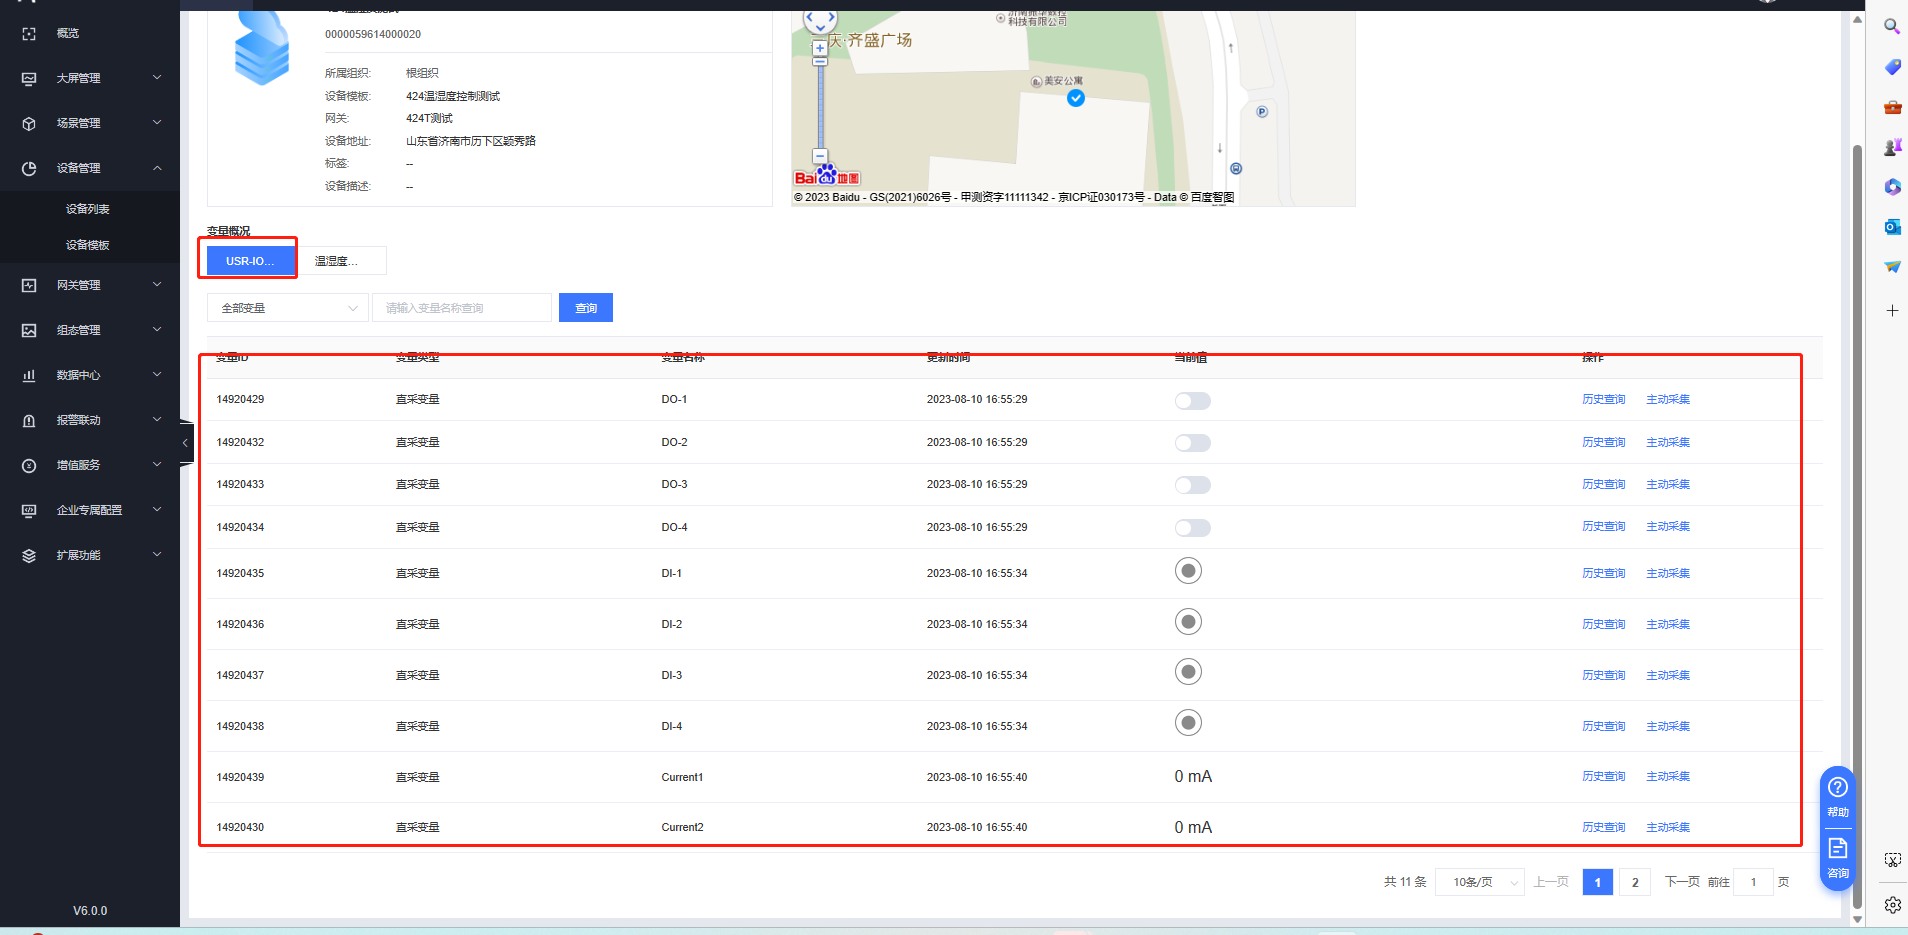Switch to the 温湿度 variable tab

point(343,261)
